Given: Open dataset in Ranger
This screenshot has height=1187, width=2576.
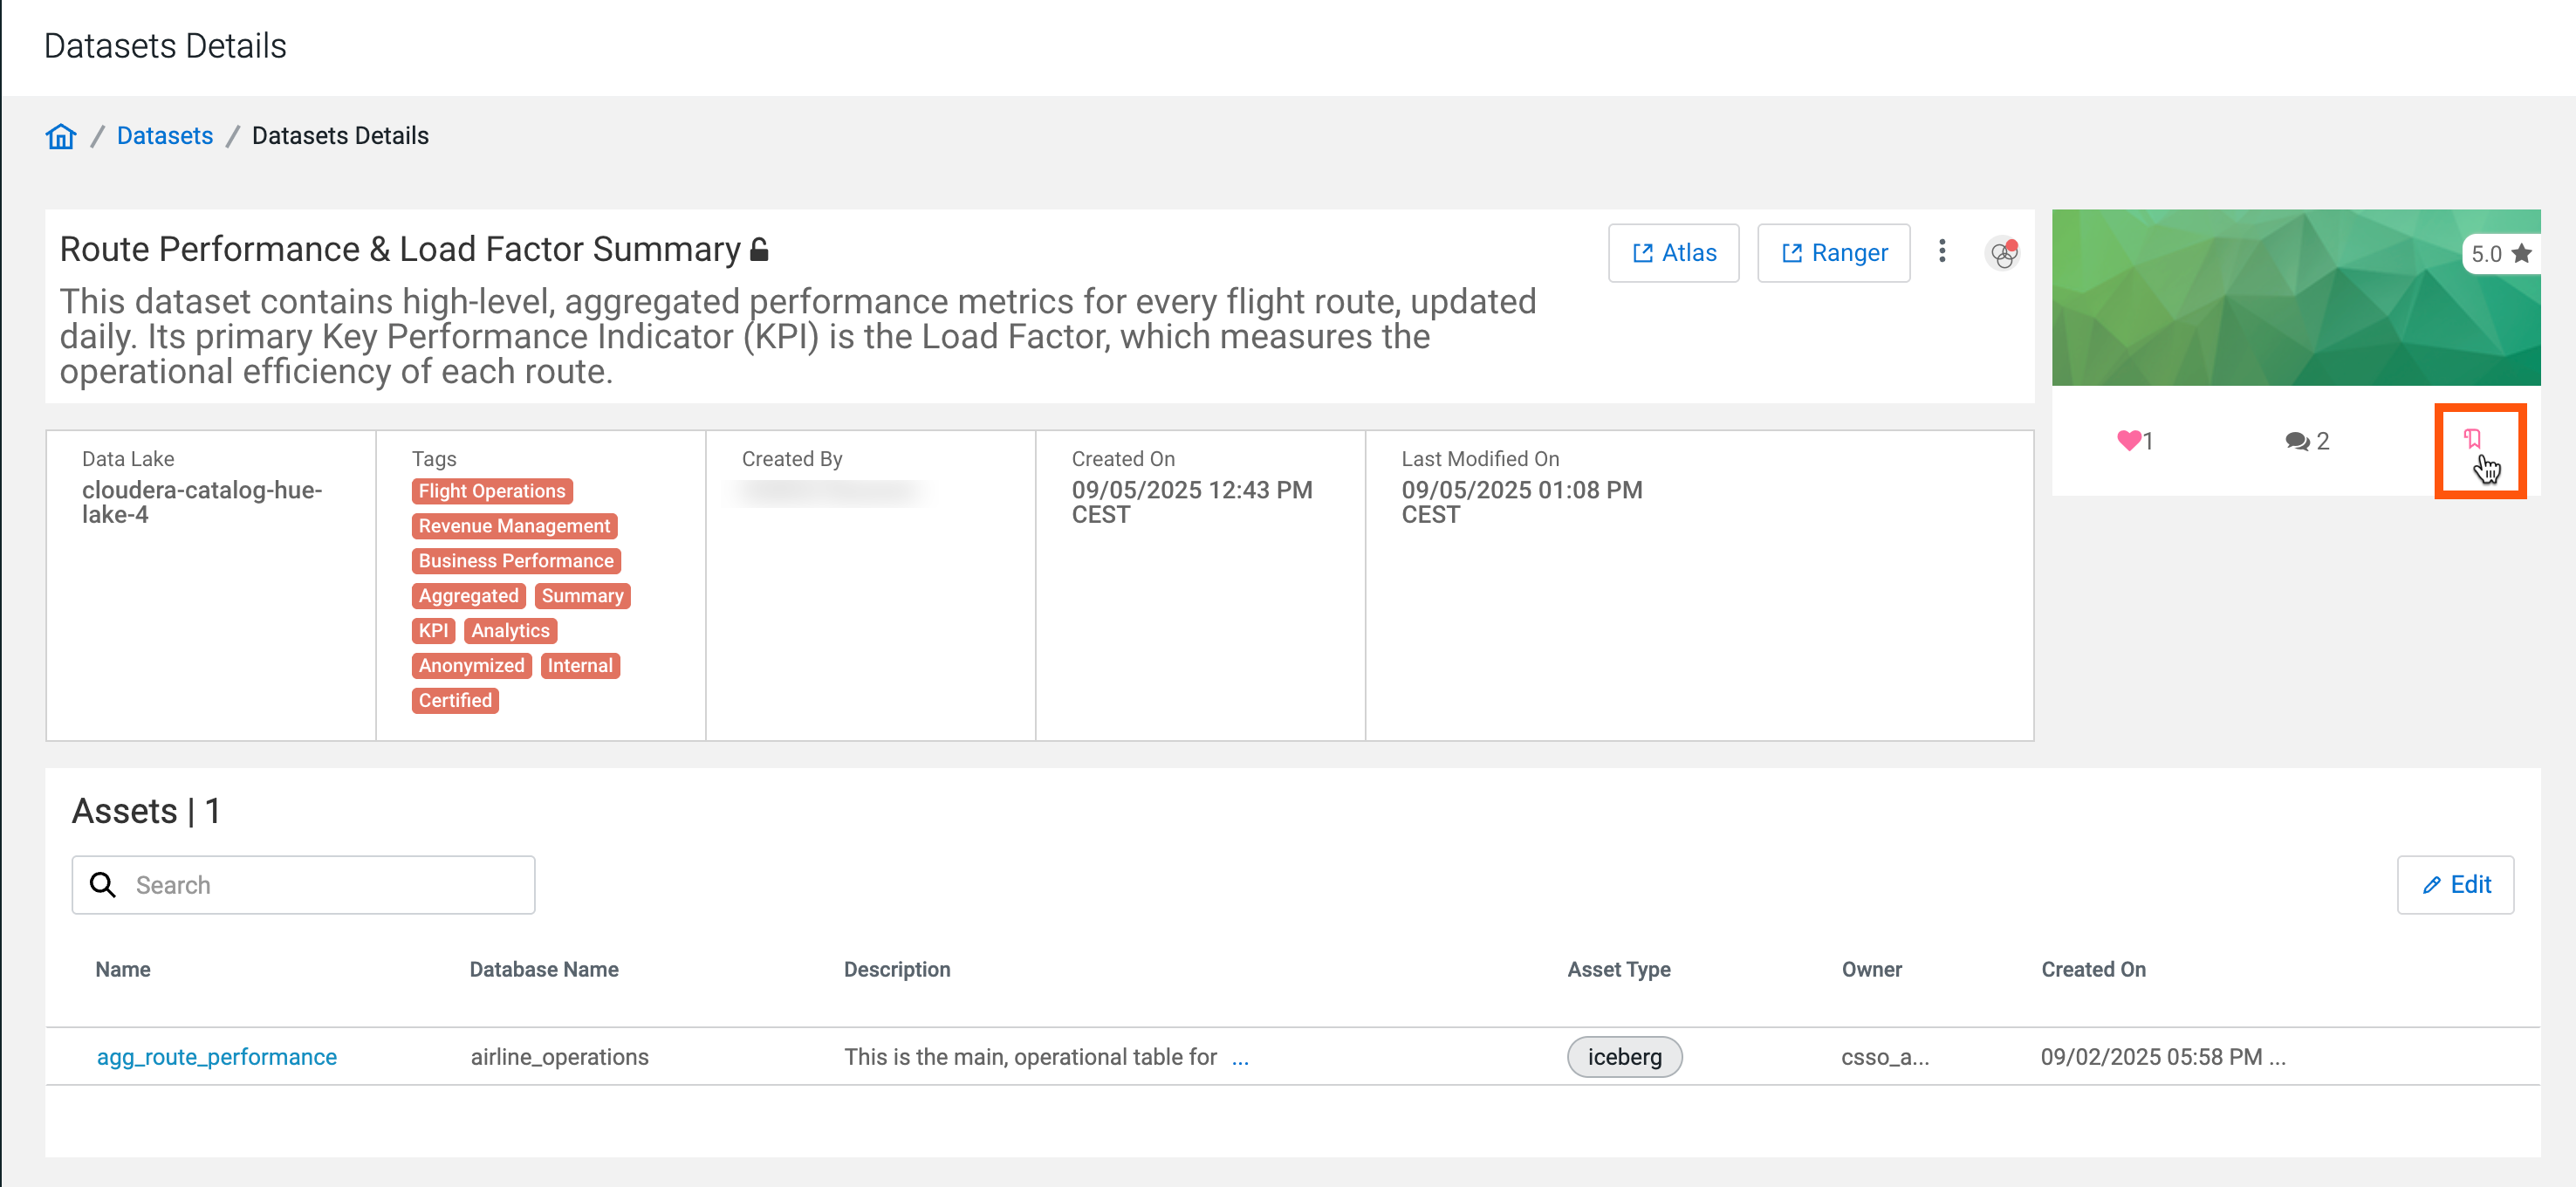Looking at the screenshot, I should (x=1833, y=253).
